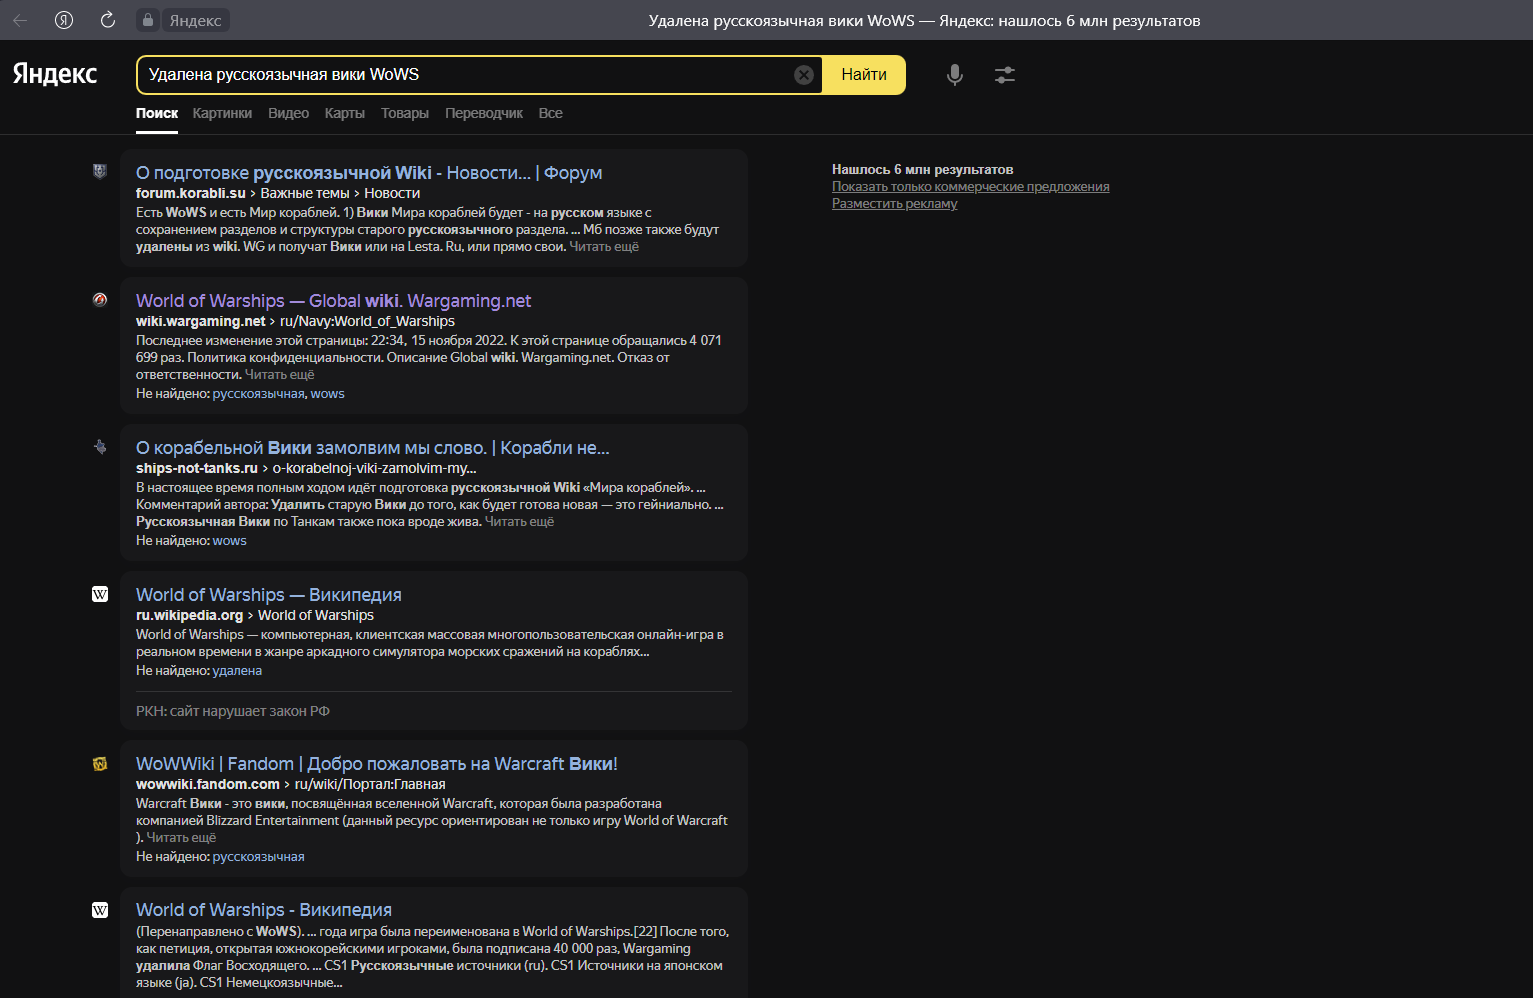Image resolution: width=1533 pixels, height=998 pixels.
Task: Expand snippet via Читать ещё on forum result
Action: coord(604,246)
